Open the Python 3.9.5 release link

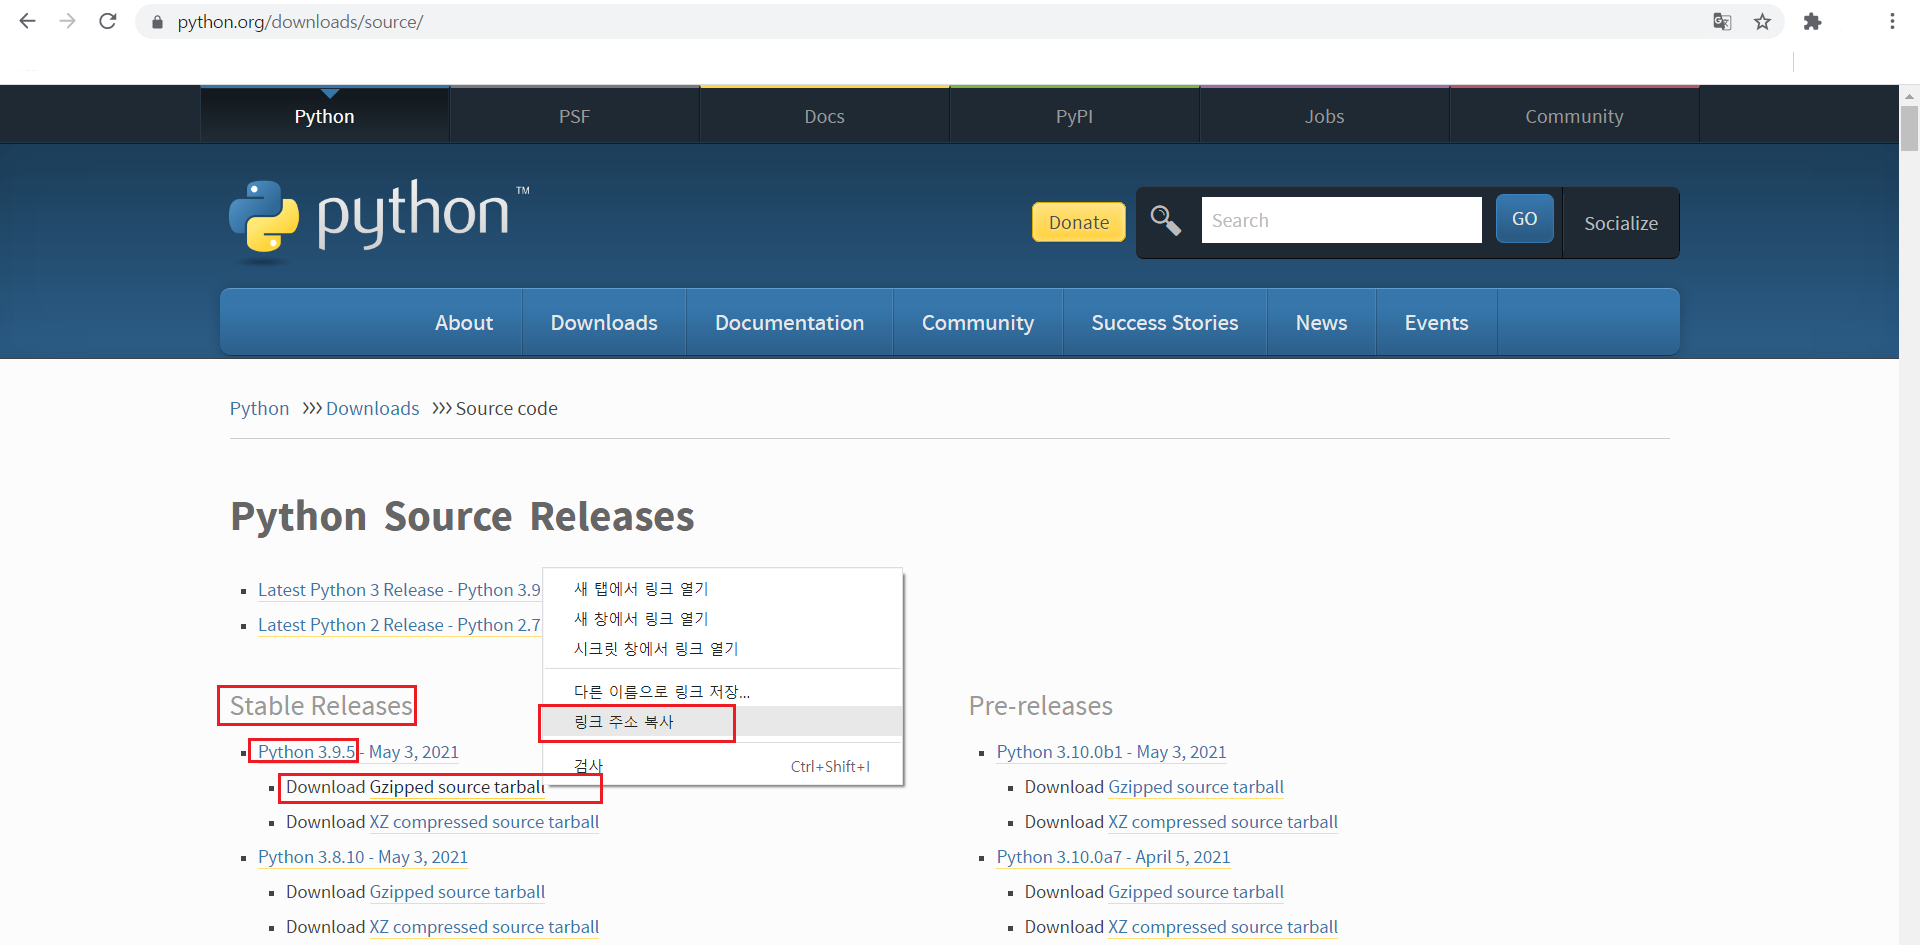358,752
